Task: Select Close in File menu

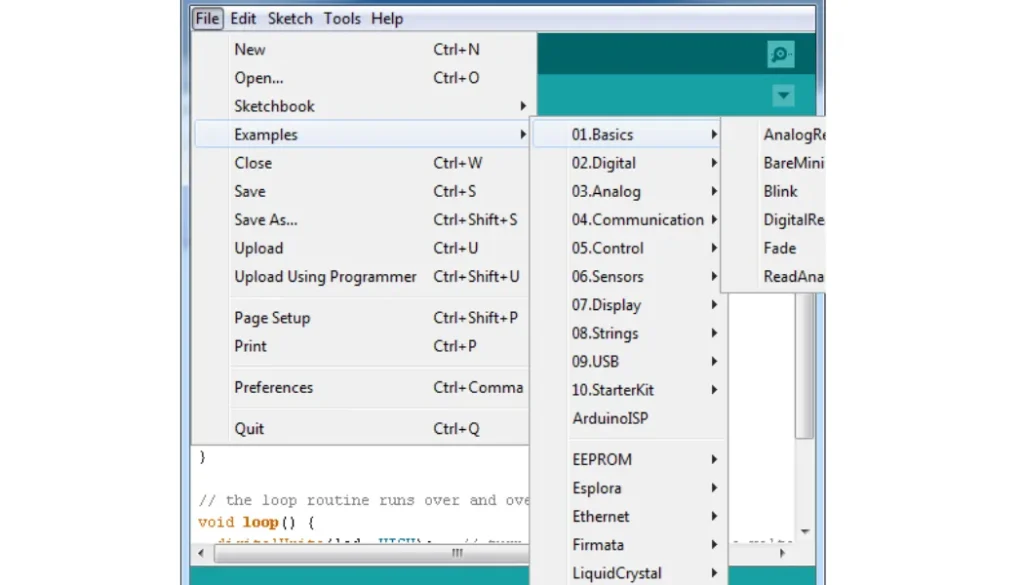Action: coord(361,163)
